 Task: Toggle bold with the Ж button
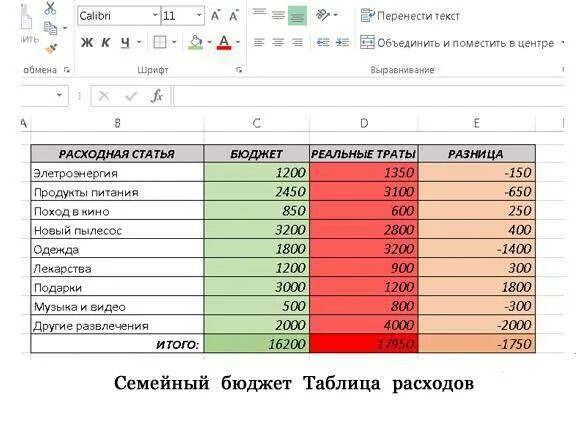click(87, 42)
